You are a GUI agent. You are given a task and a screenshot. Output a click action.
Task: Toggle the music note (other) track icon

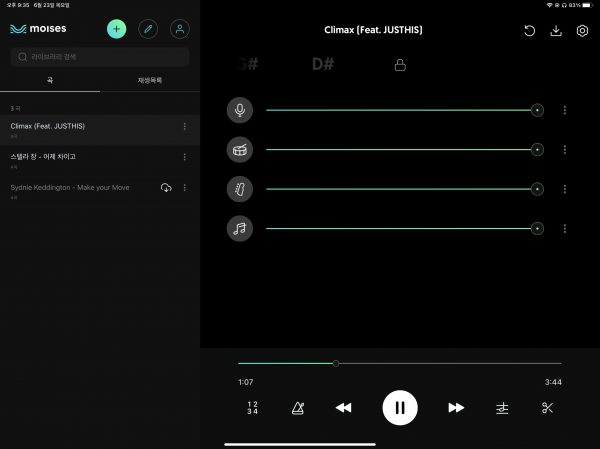[x=239, y=229]
